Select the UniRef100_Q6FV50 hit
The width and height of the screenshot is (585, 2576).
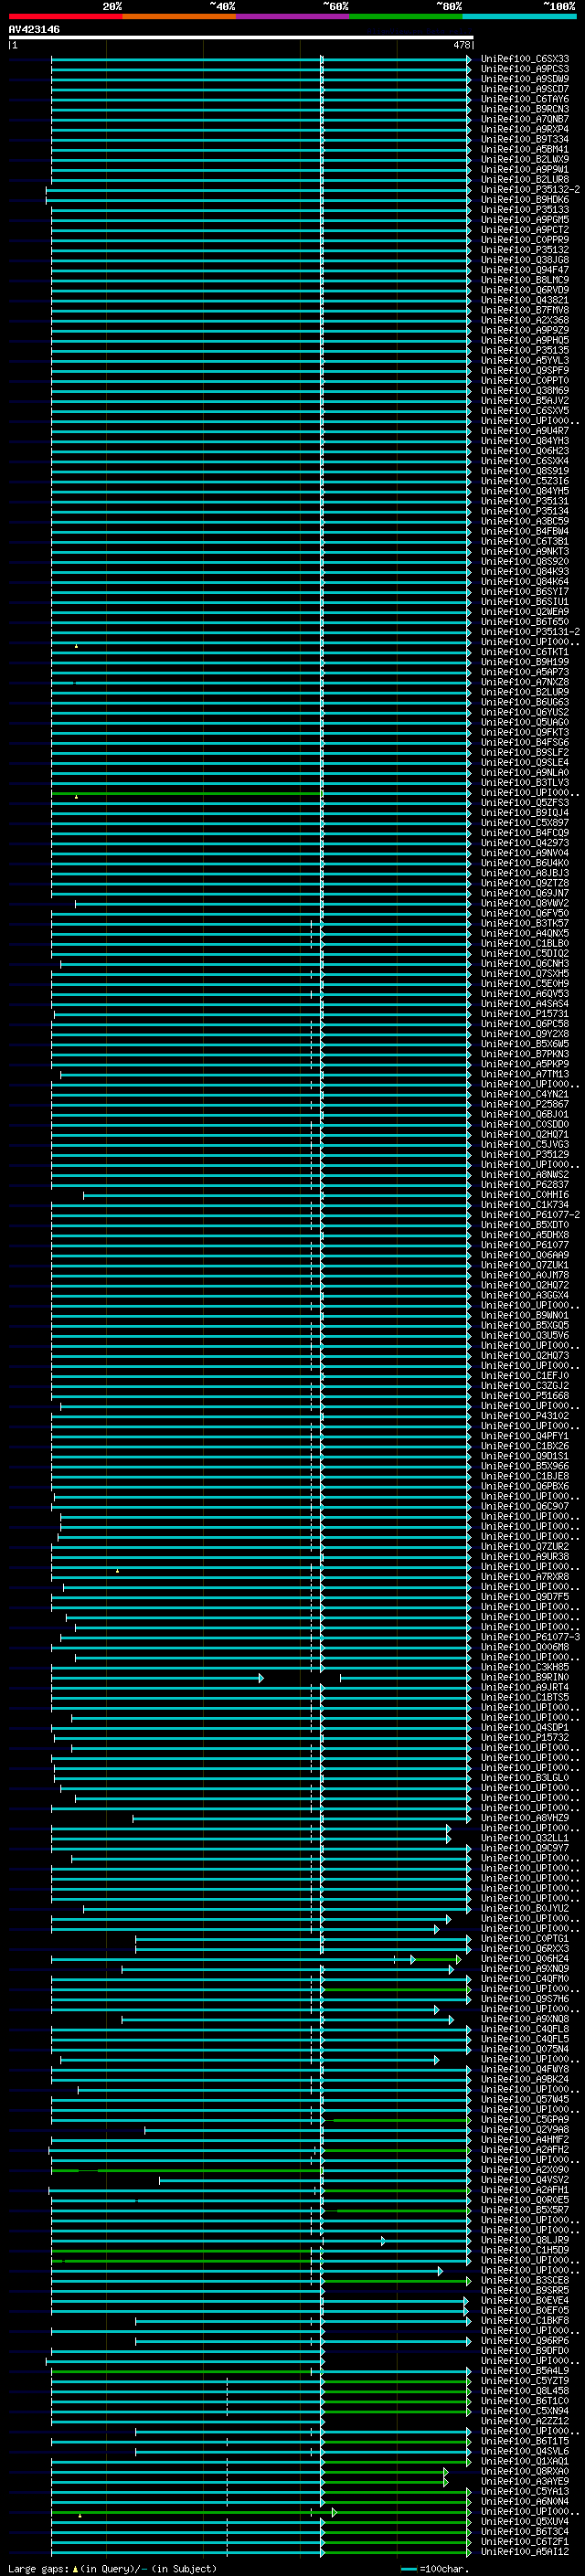coord(524,913)
